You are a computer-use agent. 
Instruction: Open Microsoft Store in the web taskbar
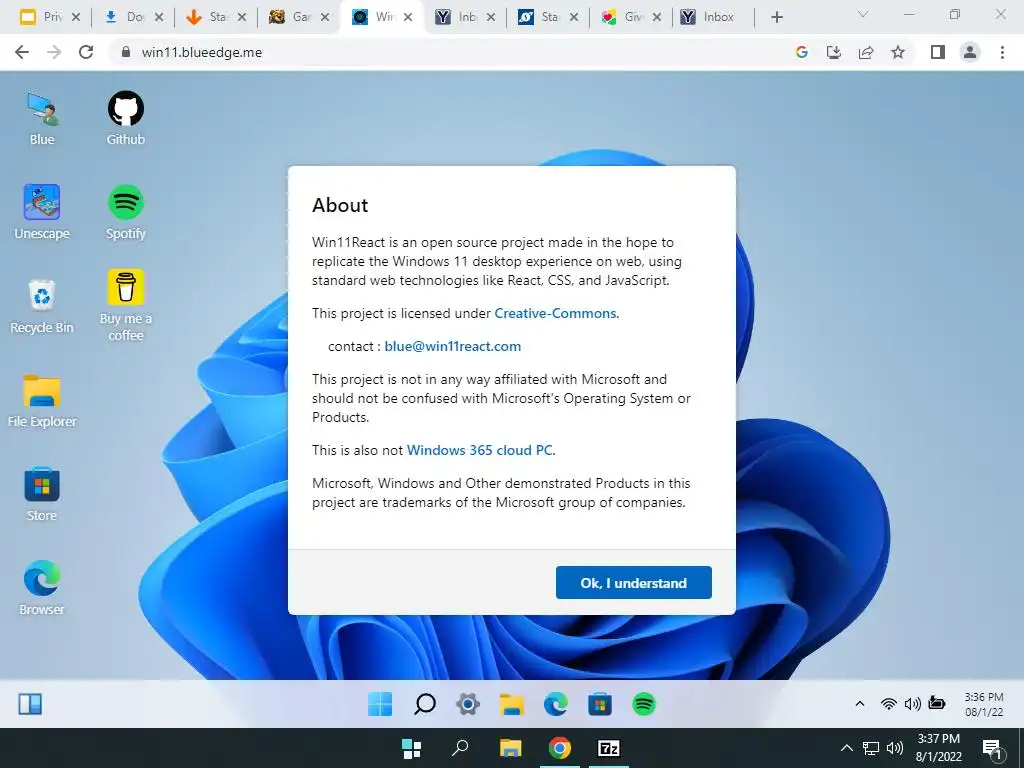600,704
